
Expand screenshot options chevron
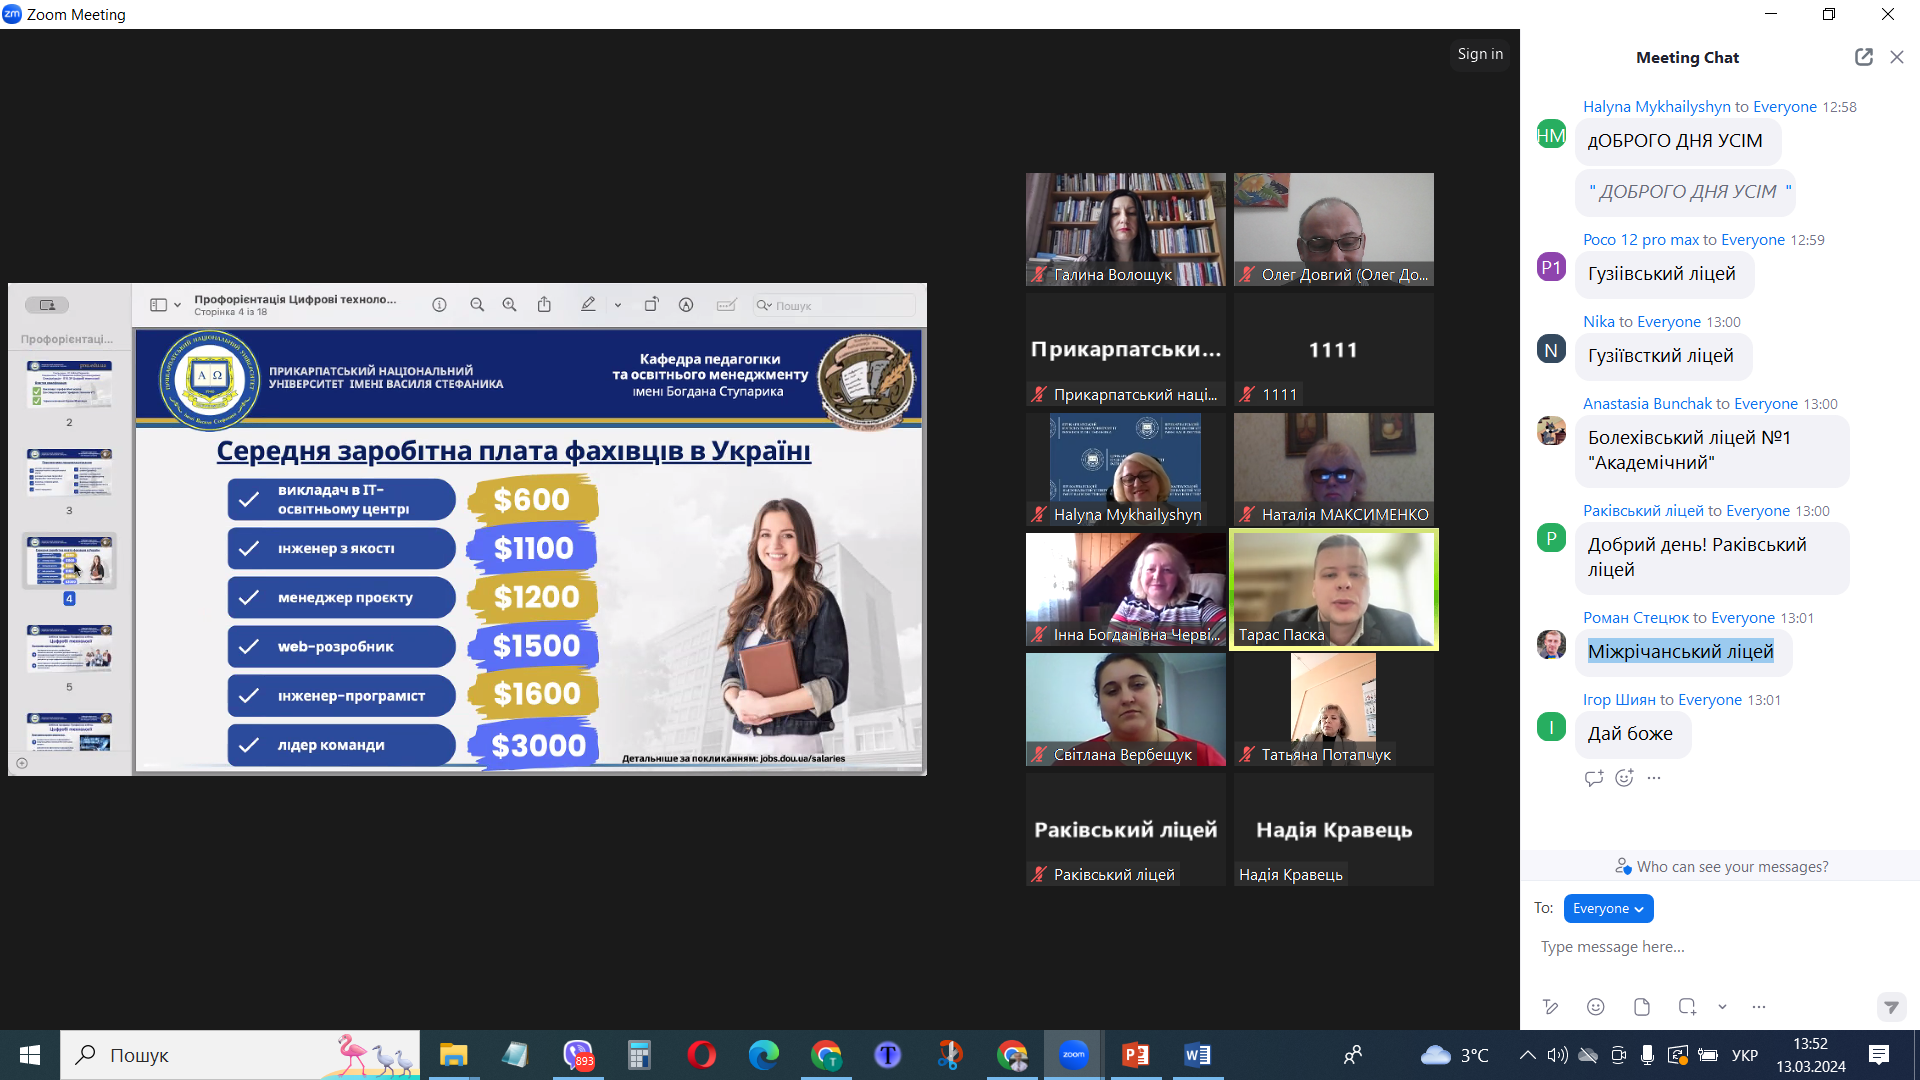pos(1722,1007)
